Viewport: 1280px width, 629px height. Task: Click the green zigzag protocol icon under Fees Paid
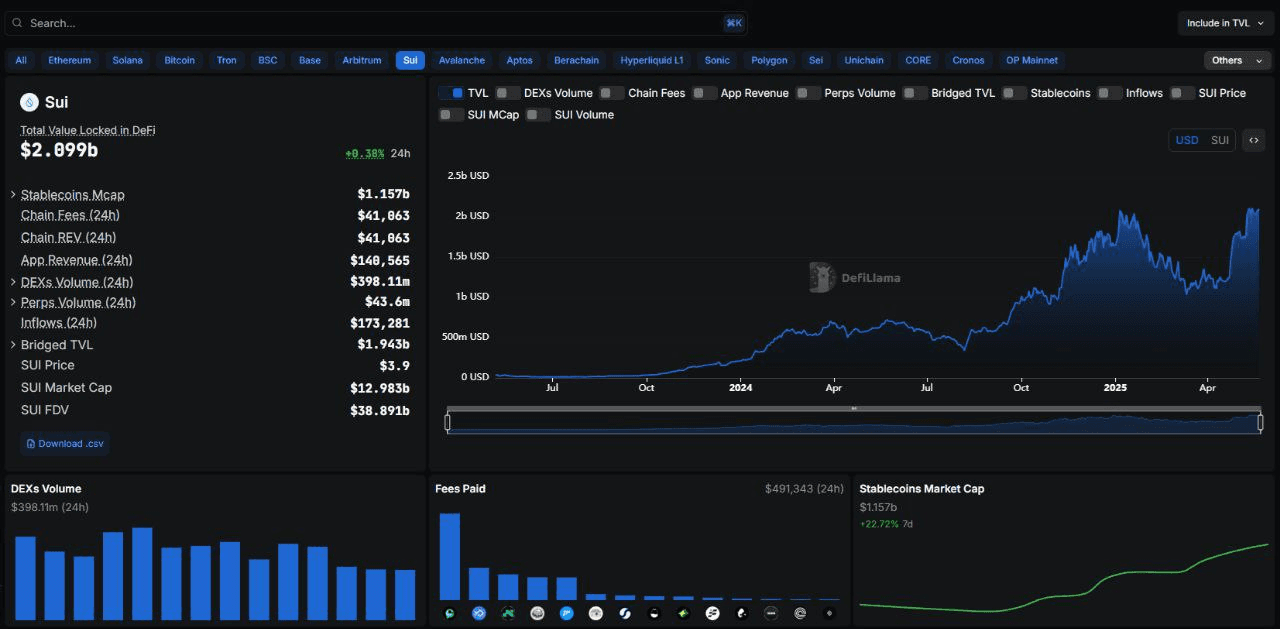click(508, 613)
